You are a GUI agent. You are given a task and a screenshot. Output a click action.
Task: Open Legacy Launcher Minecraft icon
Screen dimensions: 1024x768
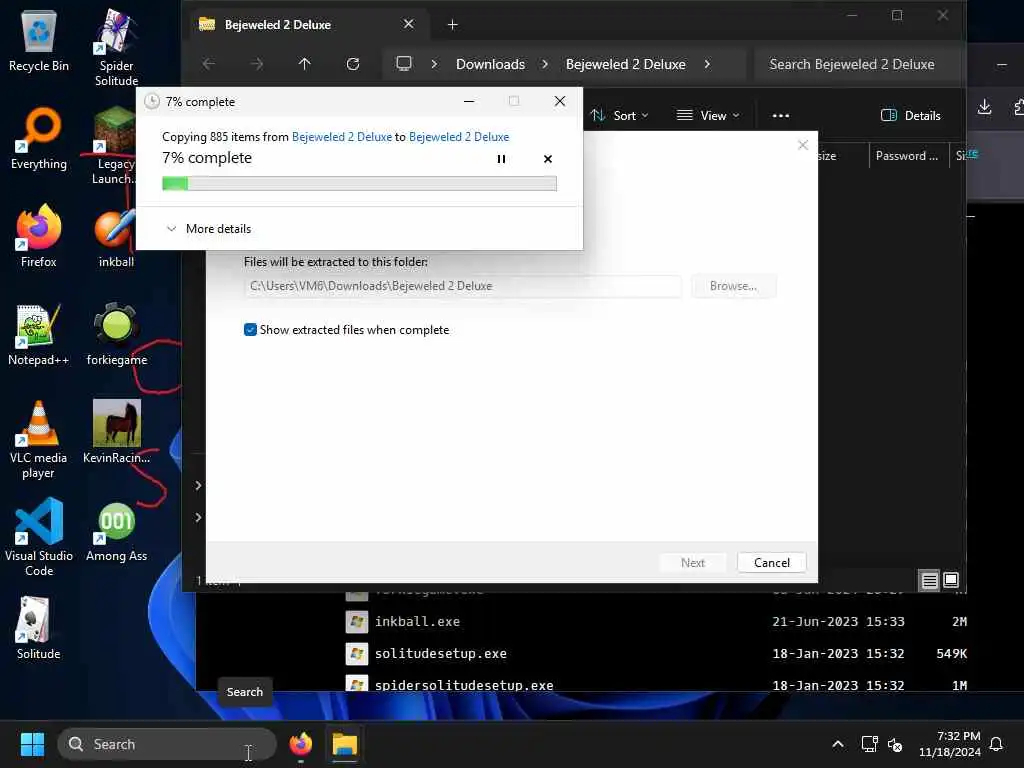pyautogui.click(x=115, y=146)
